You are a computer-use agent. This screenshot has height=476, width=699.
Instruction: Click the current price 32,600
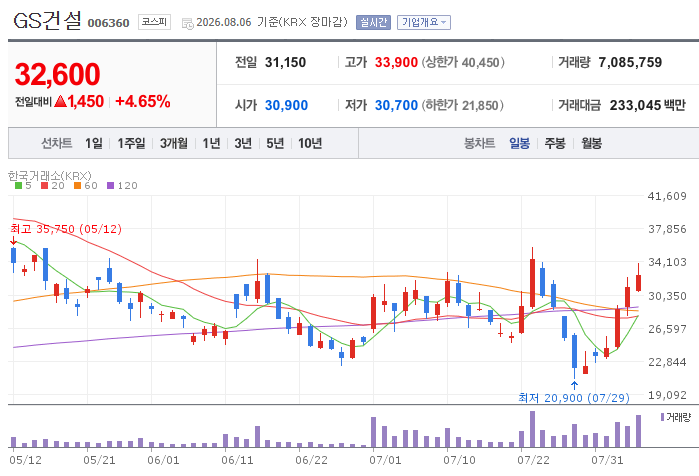[x=58, y=74]
